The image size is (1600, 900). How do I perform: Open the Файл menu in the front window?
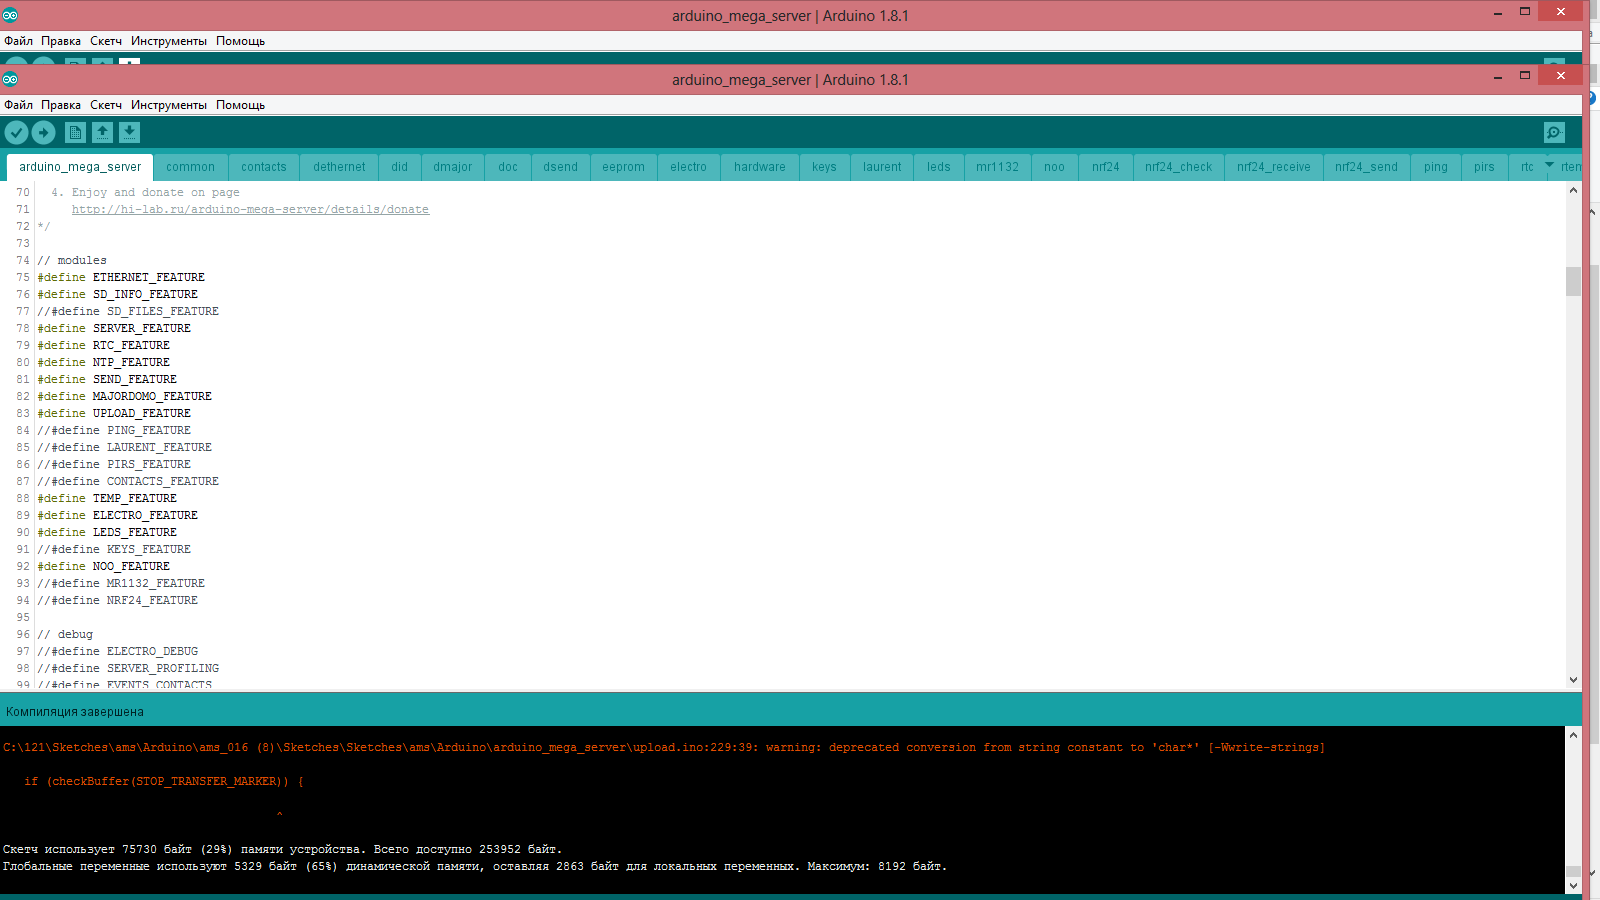coord(18,105)
